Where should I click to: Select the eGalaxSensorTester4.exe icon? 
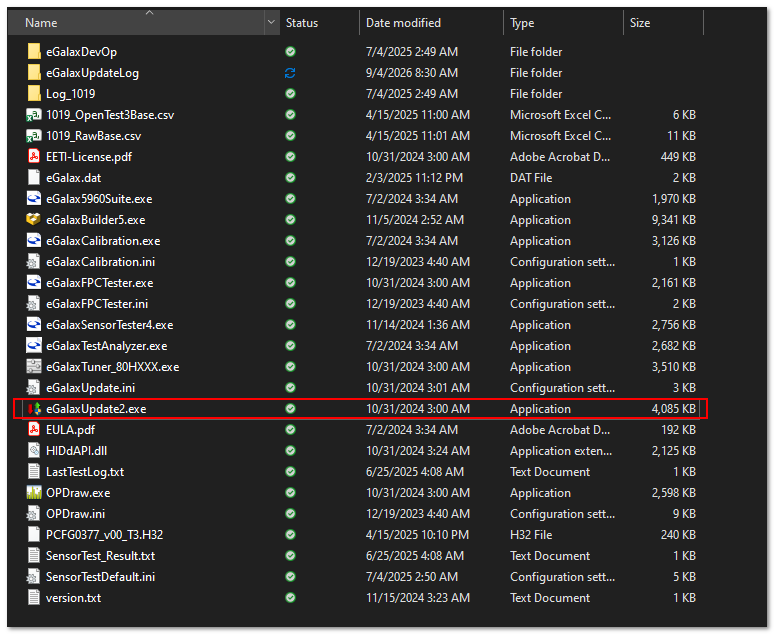tap(34, 324)
